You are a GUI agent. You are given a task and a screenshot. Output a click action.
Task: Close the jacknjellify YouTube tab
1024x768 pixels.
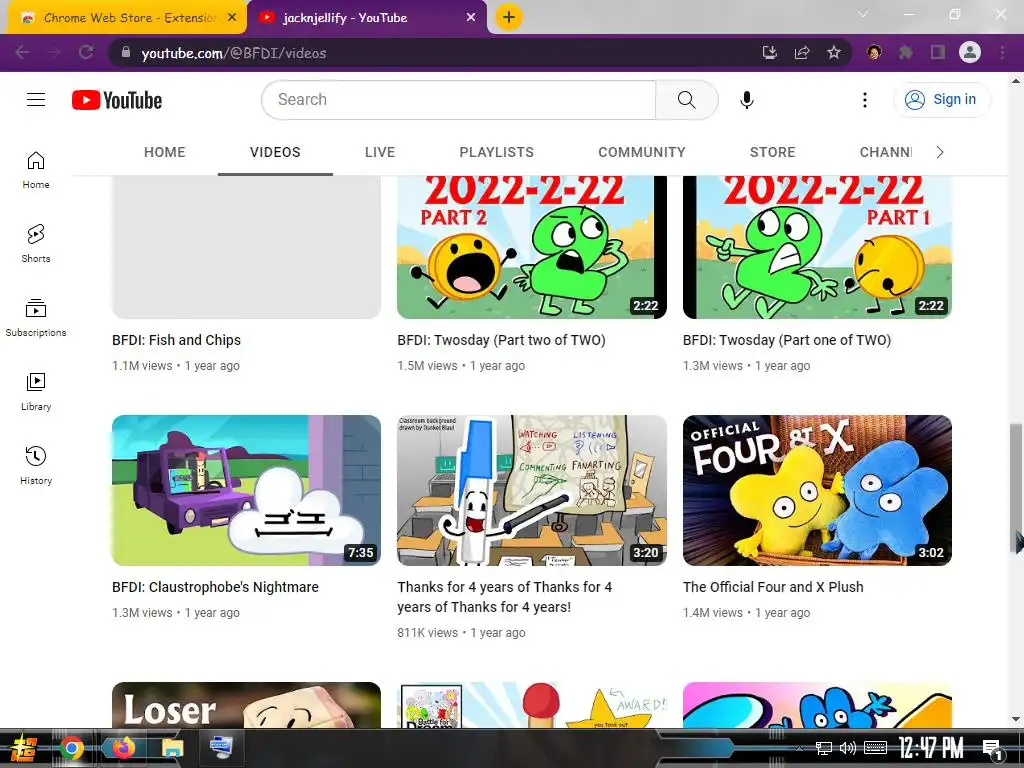[471, 18]
